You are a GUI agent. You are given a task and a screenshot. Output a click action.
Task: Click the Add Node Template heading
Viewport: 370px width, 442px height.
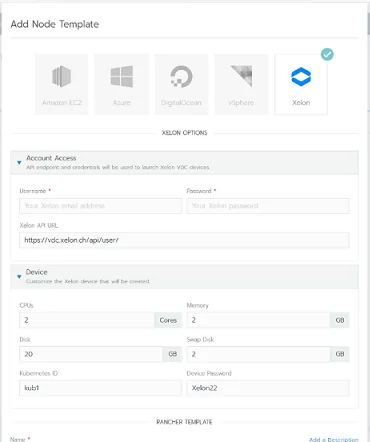[x=55, y=24]
